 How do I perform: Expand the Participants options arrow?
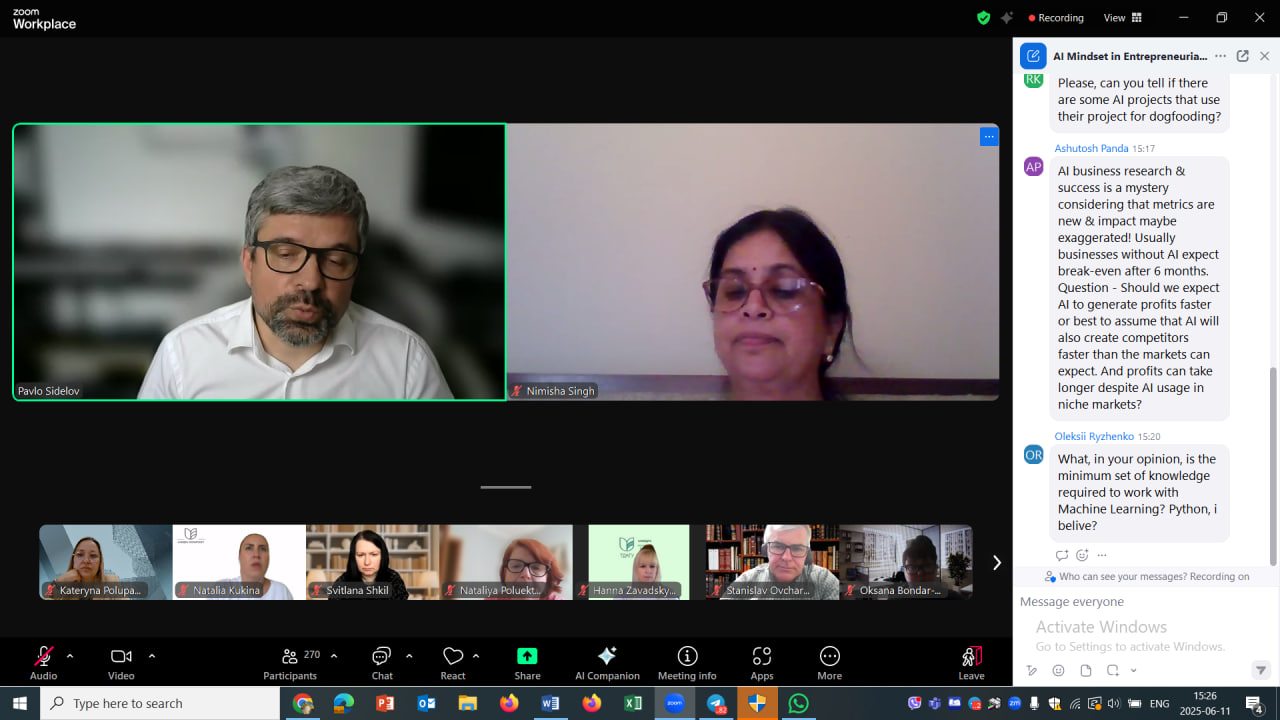(334, 656)
